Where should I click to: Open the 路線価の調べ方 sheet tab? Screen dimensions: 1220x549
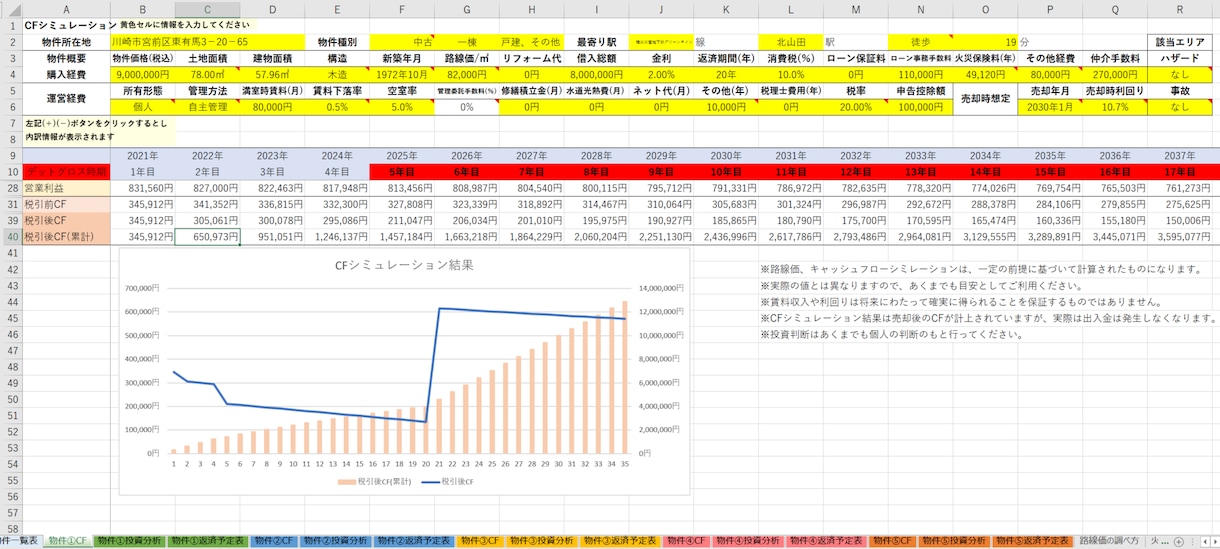(x=1109, y=541)
